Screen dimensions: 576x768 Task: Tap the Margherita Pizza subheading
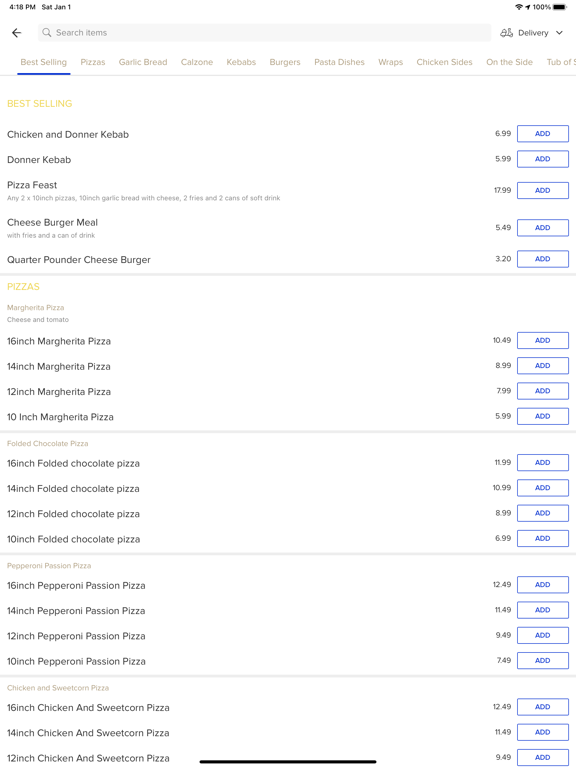pos(35,308)
